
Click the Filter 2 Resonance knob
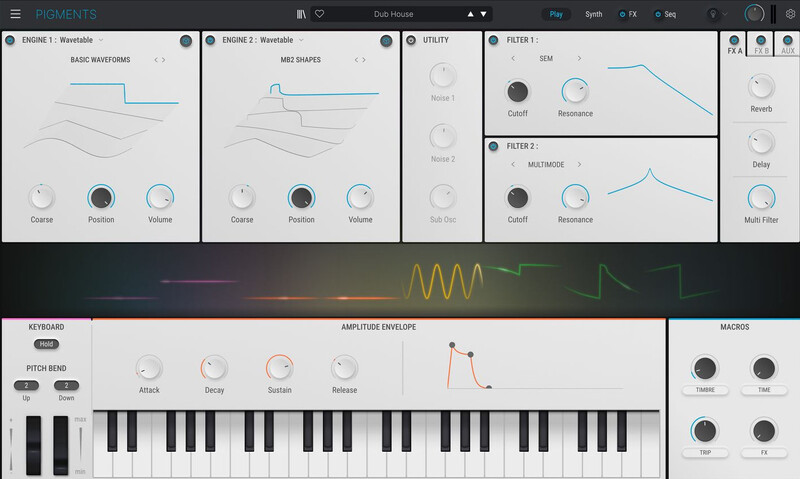pyautogui.click(x=576, y=198)
